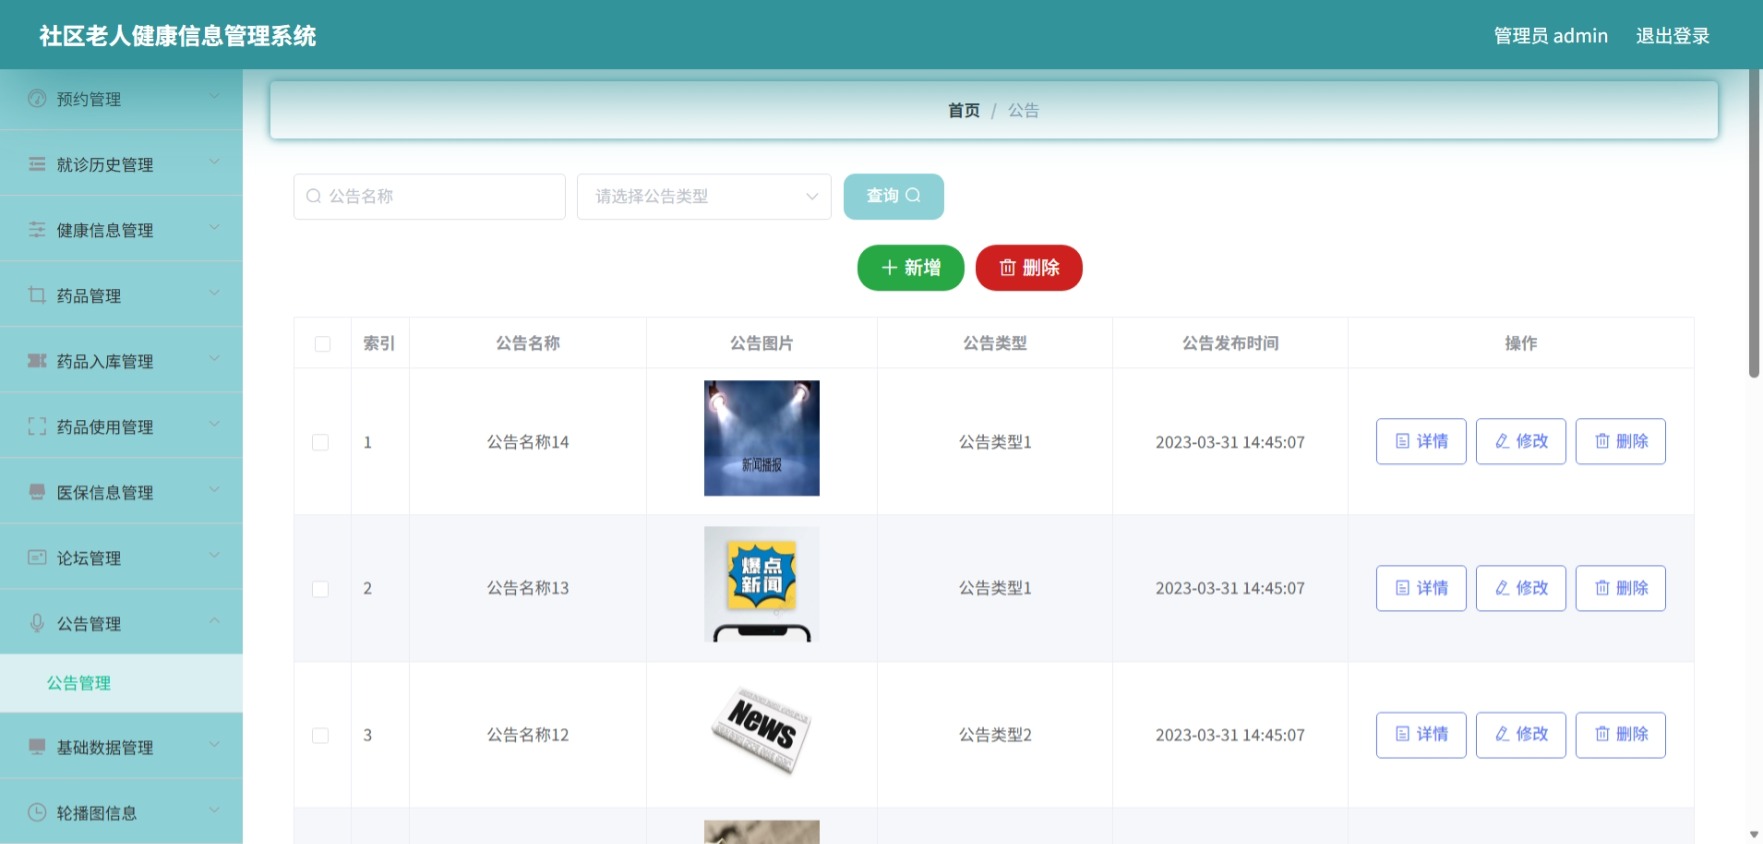Toggle the select-all checkbox in table header

322,344
